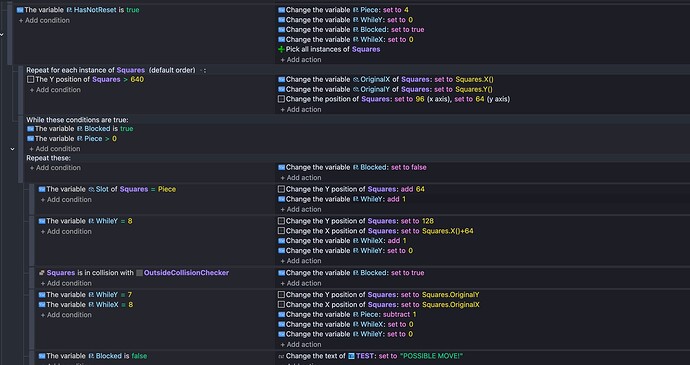This screenshot has width=690, height=365.
Task: Click position icon of Y position > 640 condition
Action: point(30,80)
